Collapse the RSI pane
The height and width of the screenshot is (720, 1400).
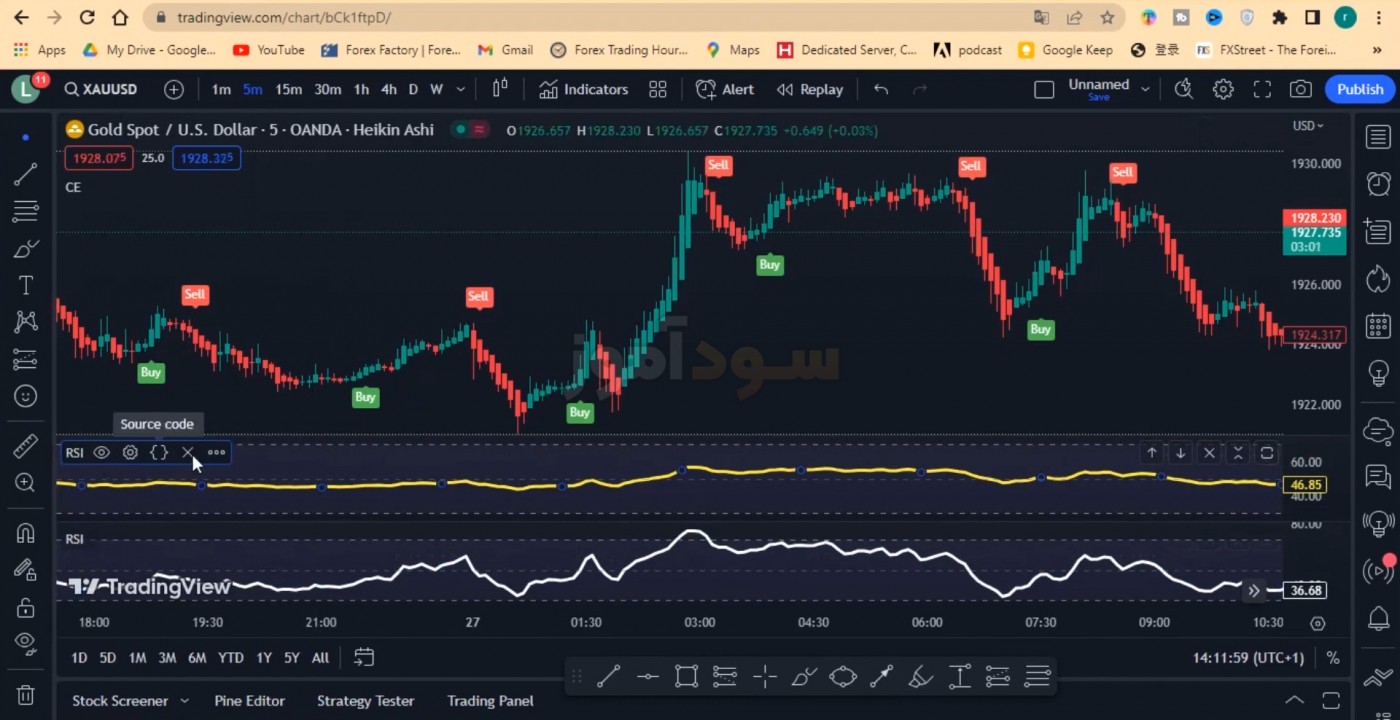coord(1238,453)
